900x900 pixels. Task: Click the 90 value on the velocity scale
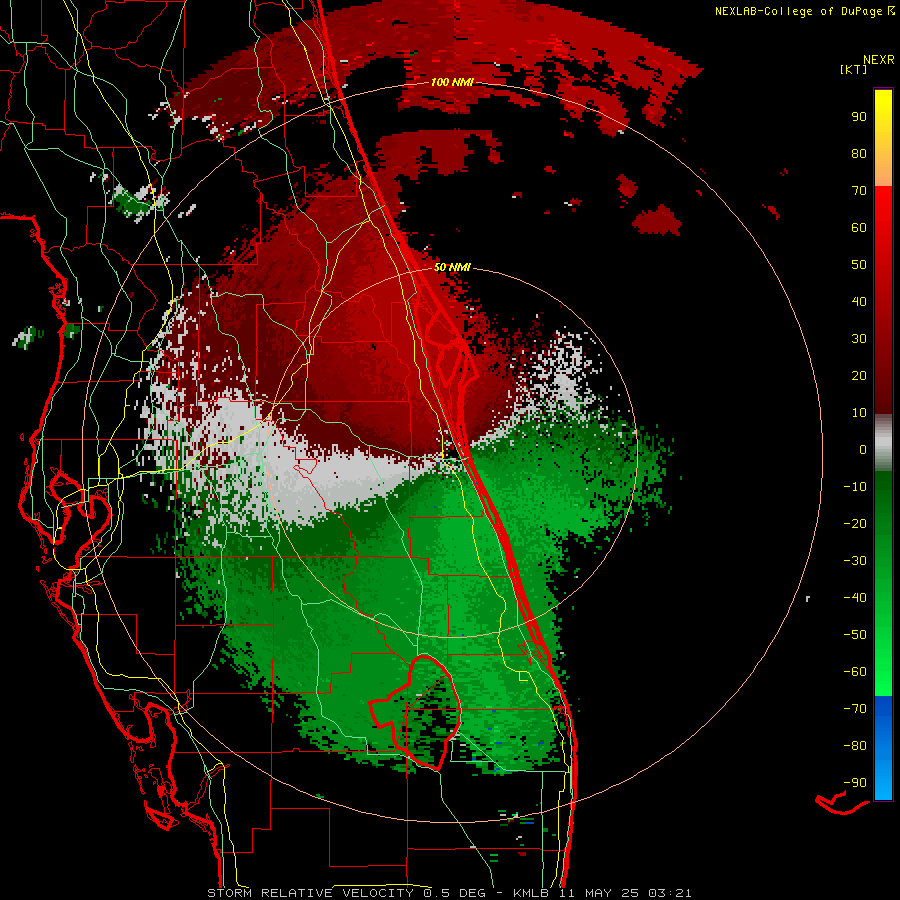click(x=859, y=117)
